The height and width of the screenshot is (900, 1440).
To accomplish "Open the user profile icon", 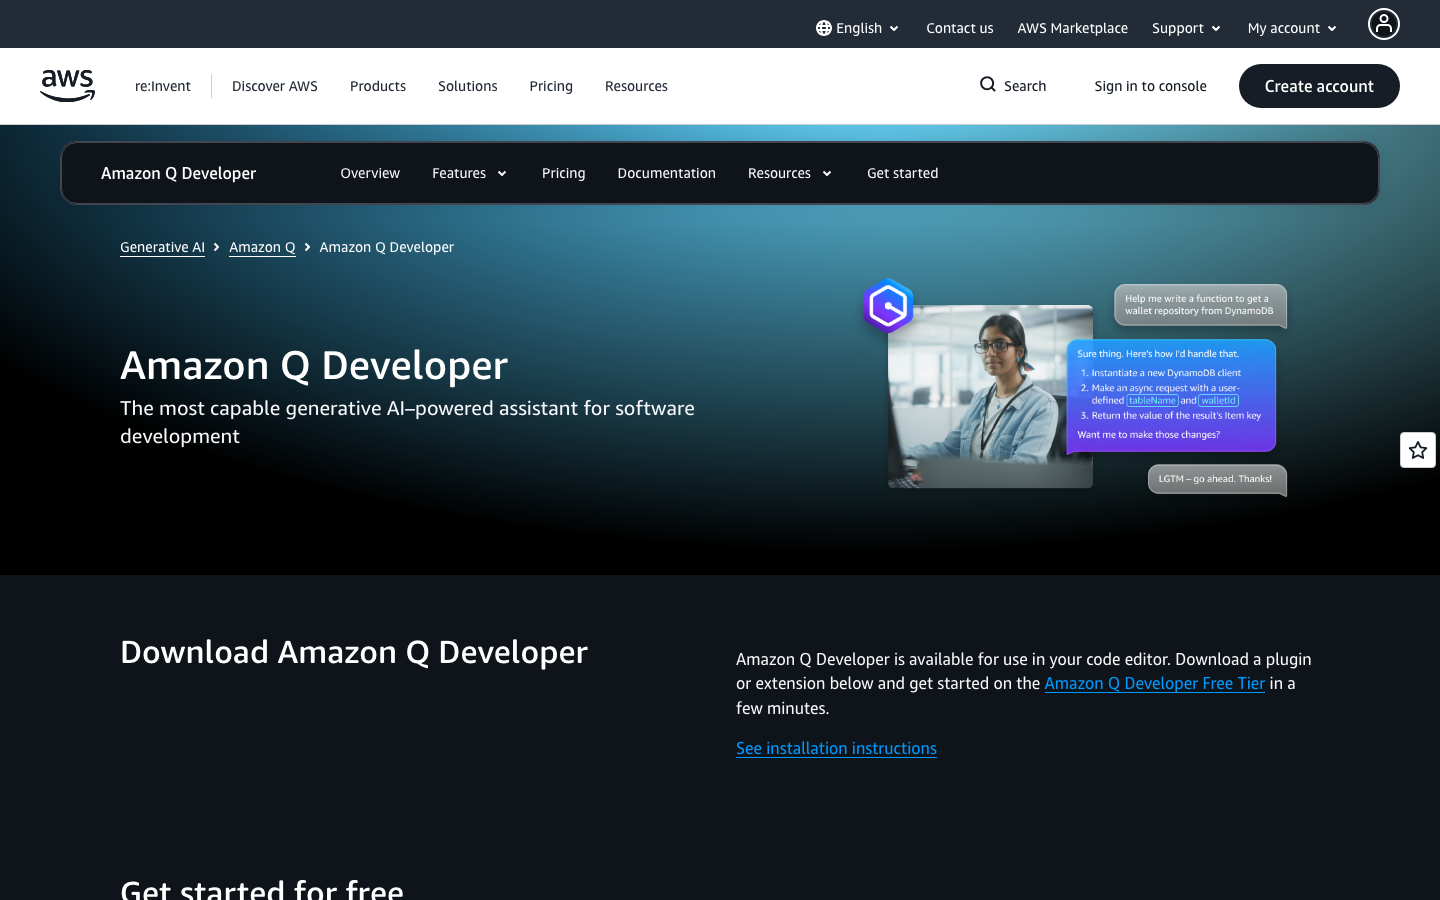I will [1384, 24].
